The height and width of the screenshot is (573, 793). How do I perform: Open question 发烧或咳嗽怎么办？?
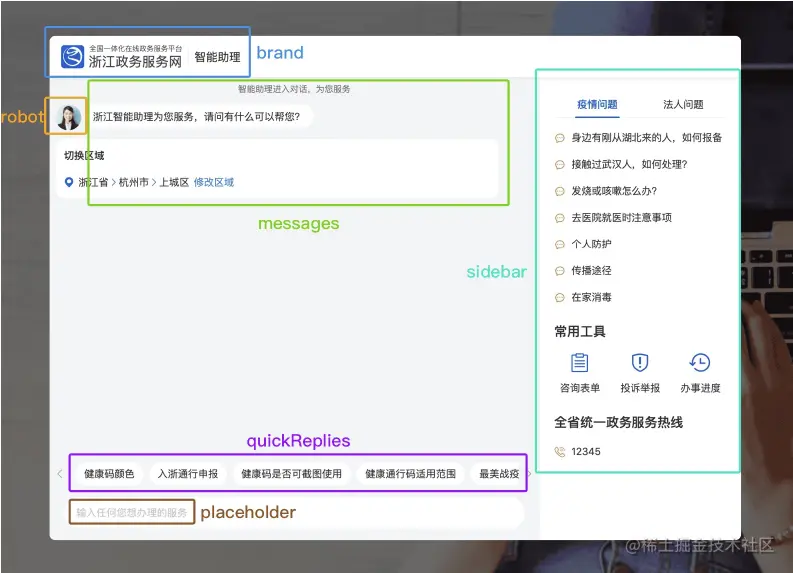coord(614,191)
